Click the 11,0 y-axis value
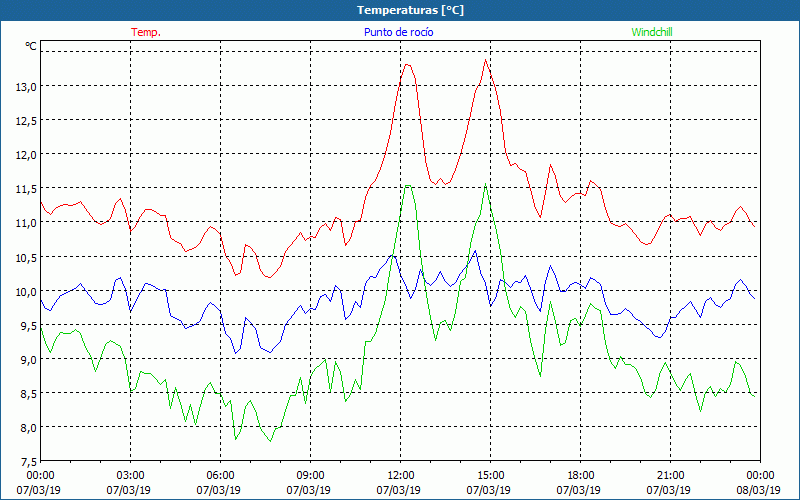 26,223
